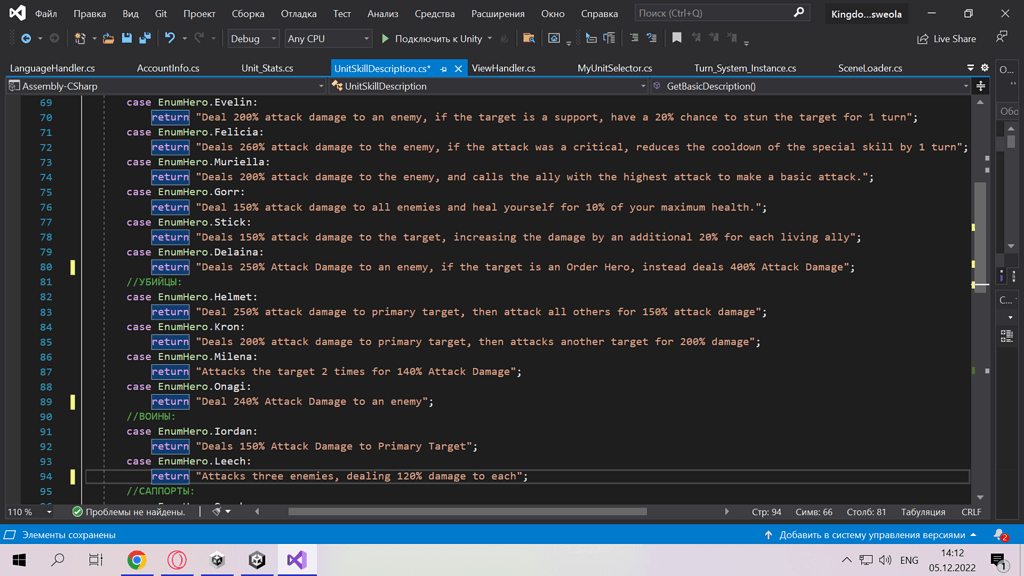1024x576 pixels.
Task: Open the Git menu
Action: click(x=161, y=13)
